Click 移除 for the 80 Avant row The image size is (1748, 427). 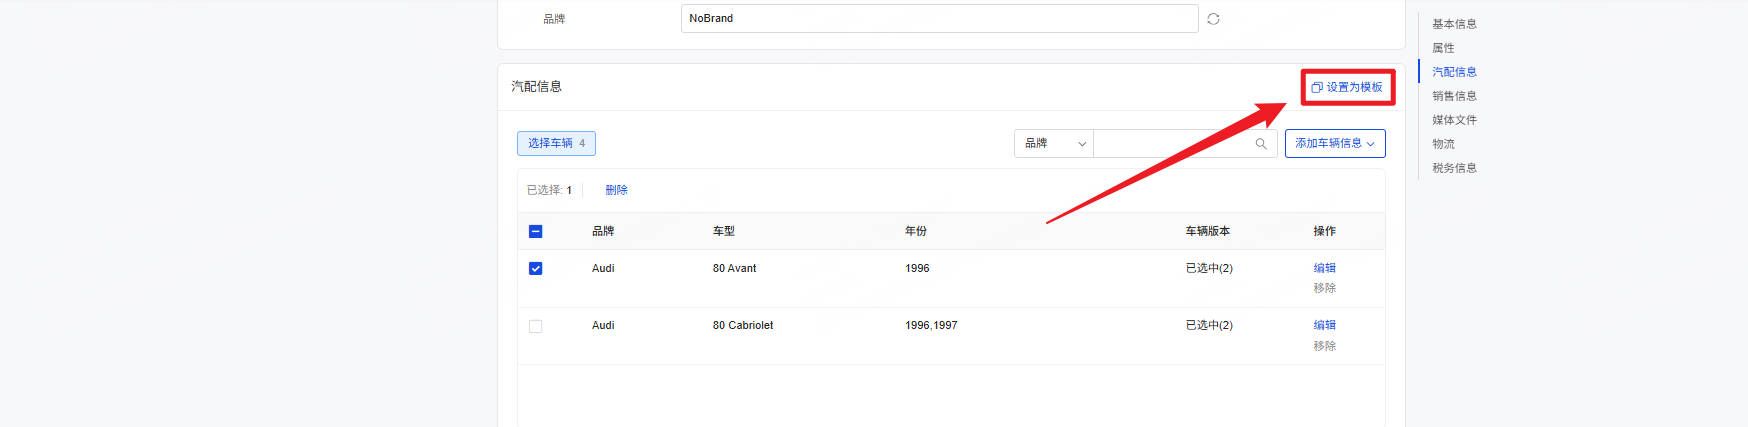tap(1324, 288)
